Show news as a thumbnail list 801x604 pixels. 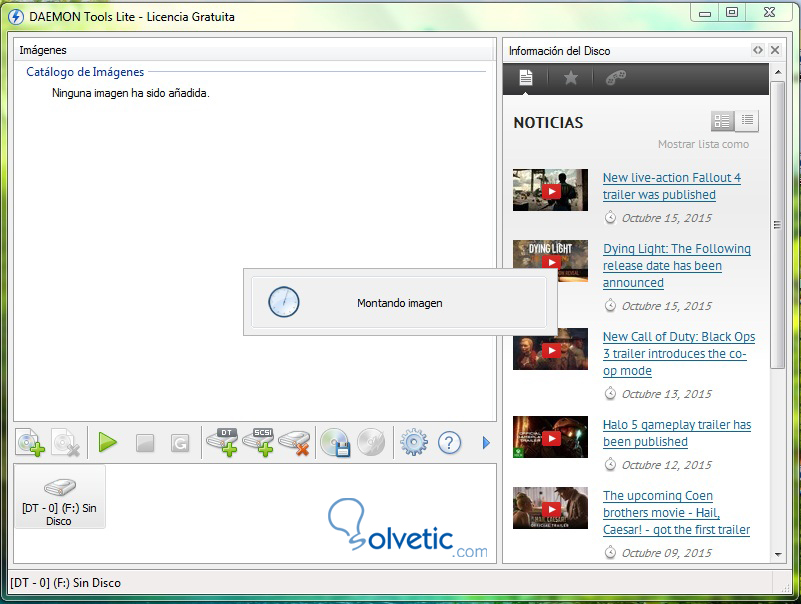point(722,121)
